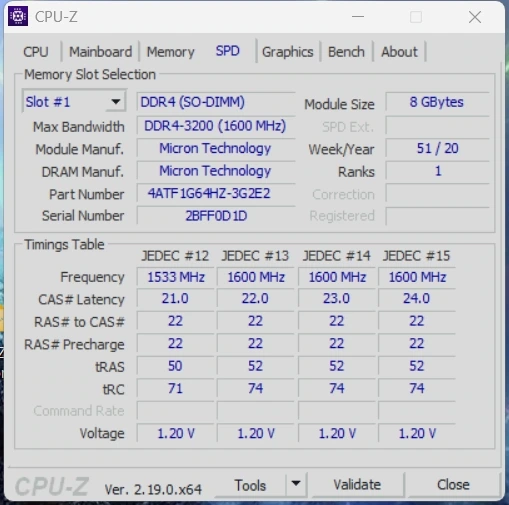Image resolution: width=509 pixels, height=505 pixels.
Task: Open the Tools button dropdown arrow
Action: coord(296,483)
